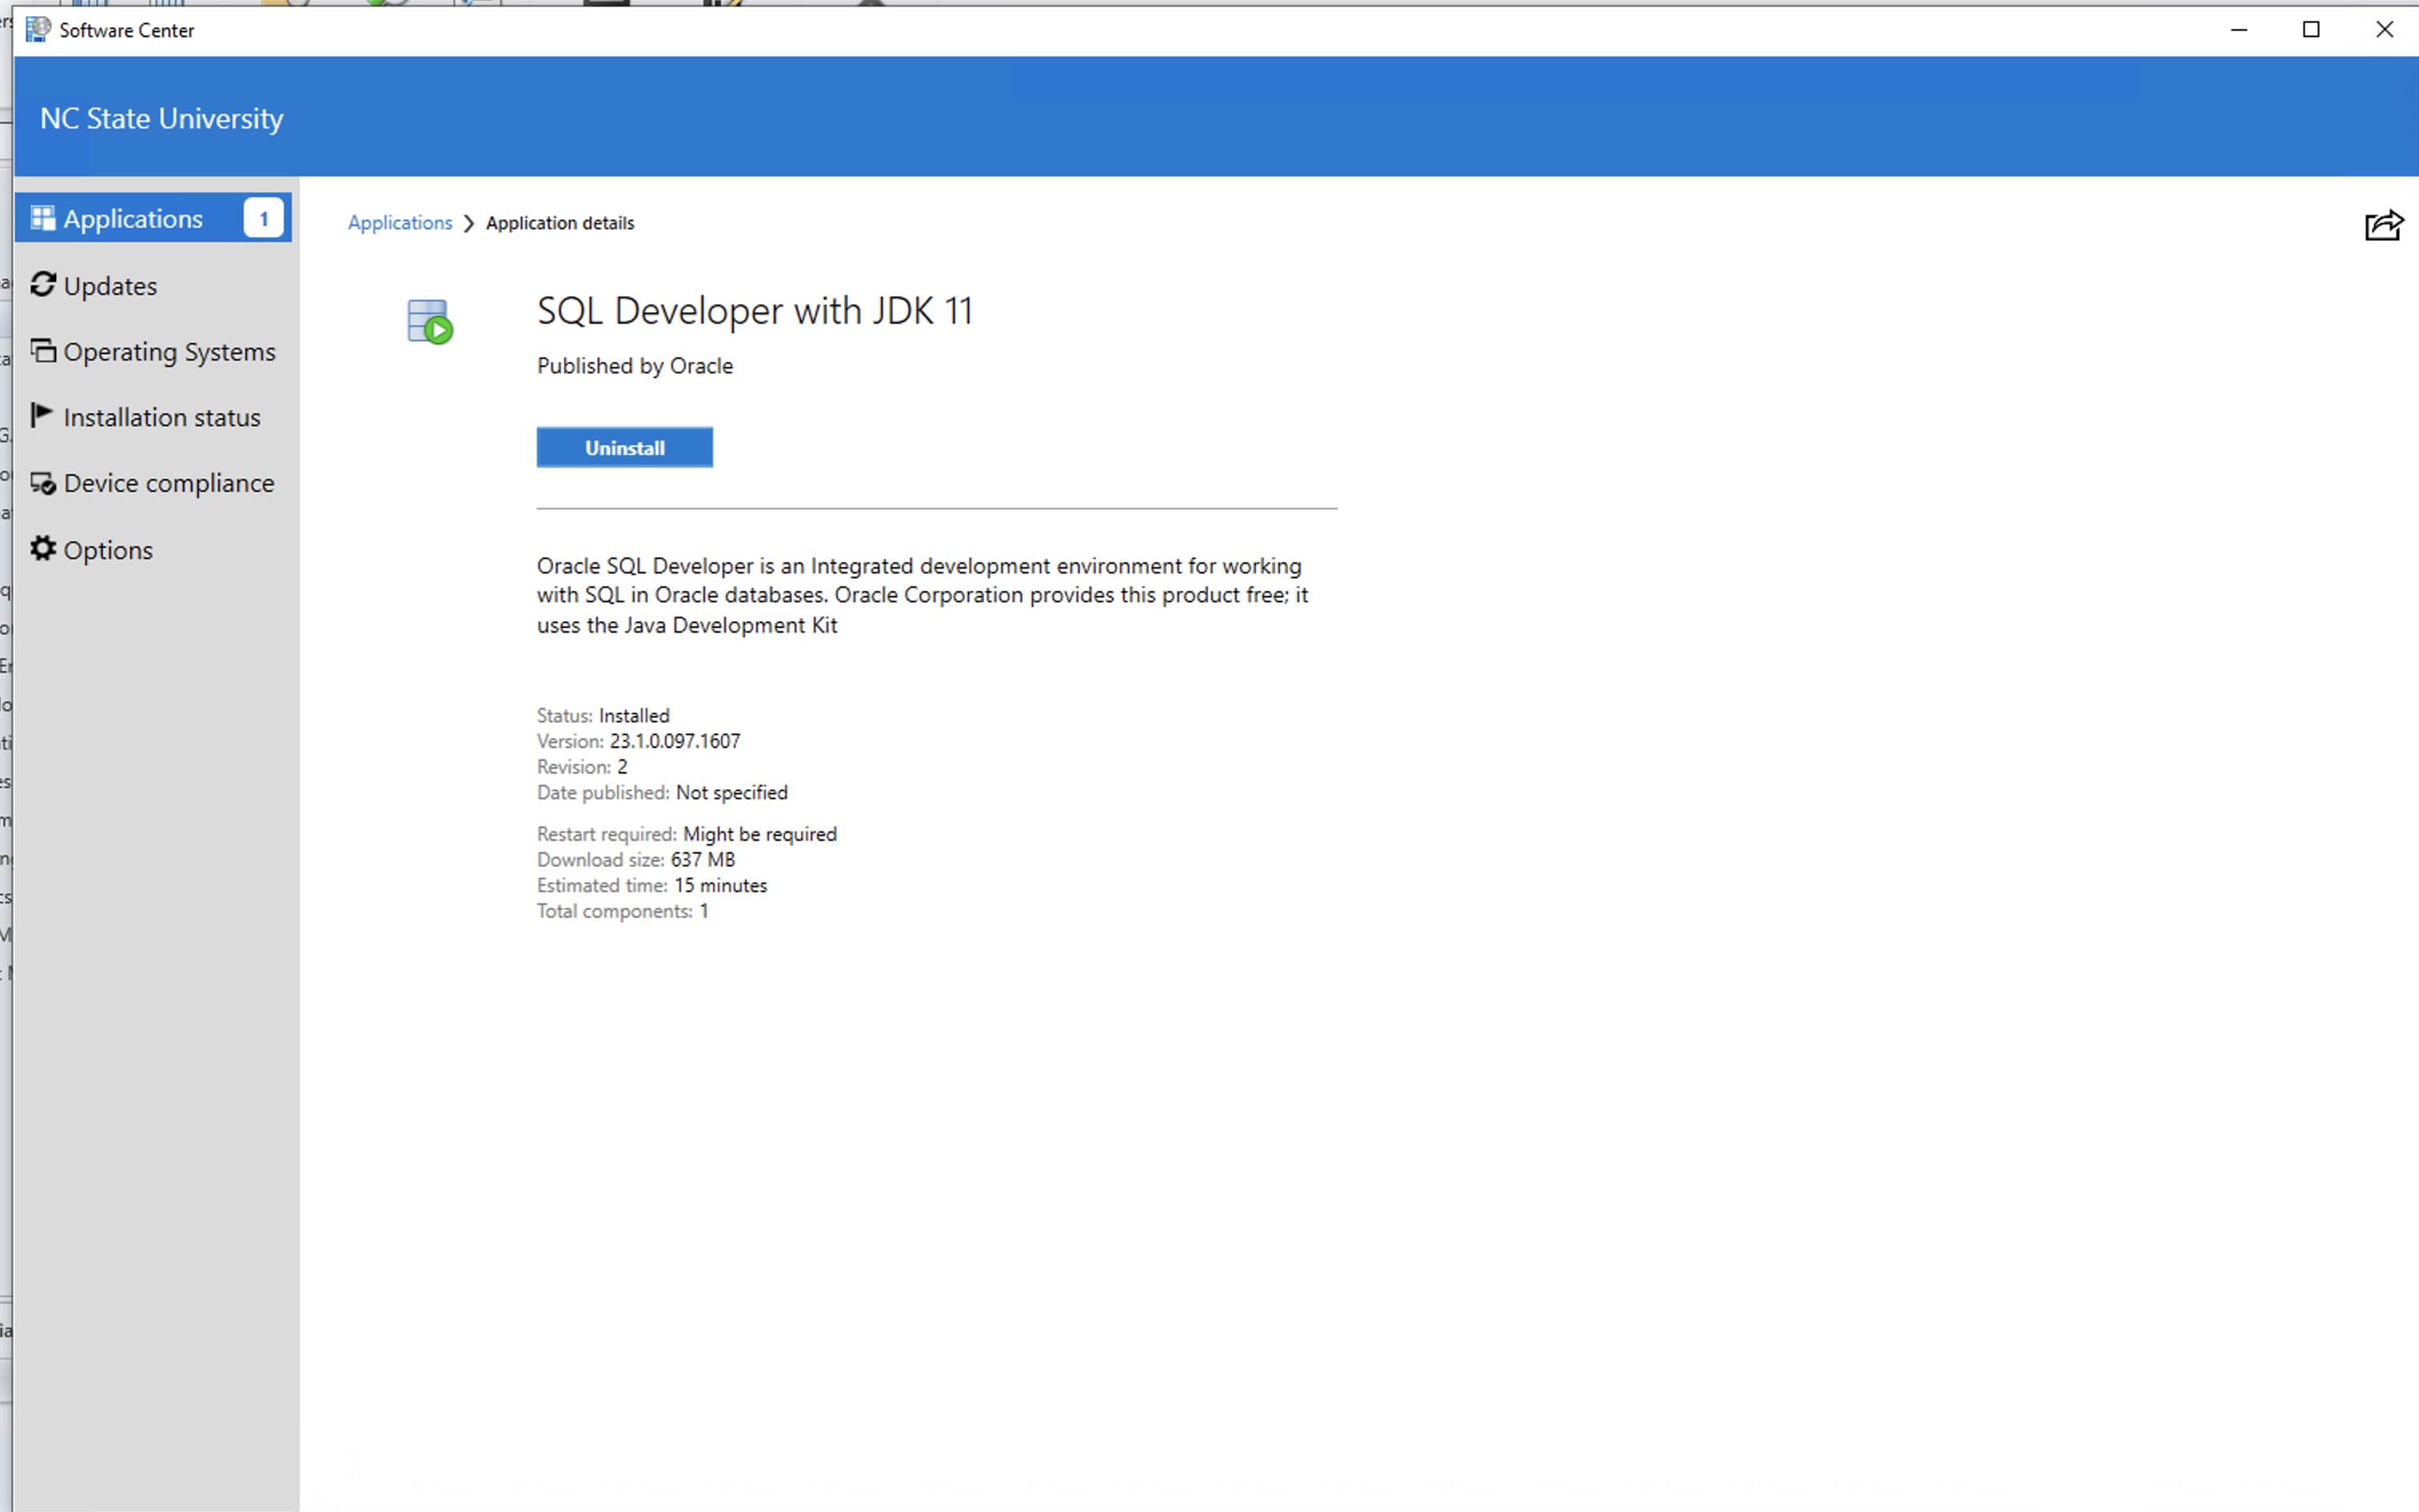Click the NC State University header title

162,118
